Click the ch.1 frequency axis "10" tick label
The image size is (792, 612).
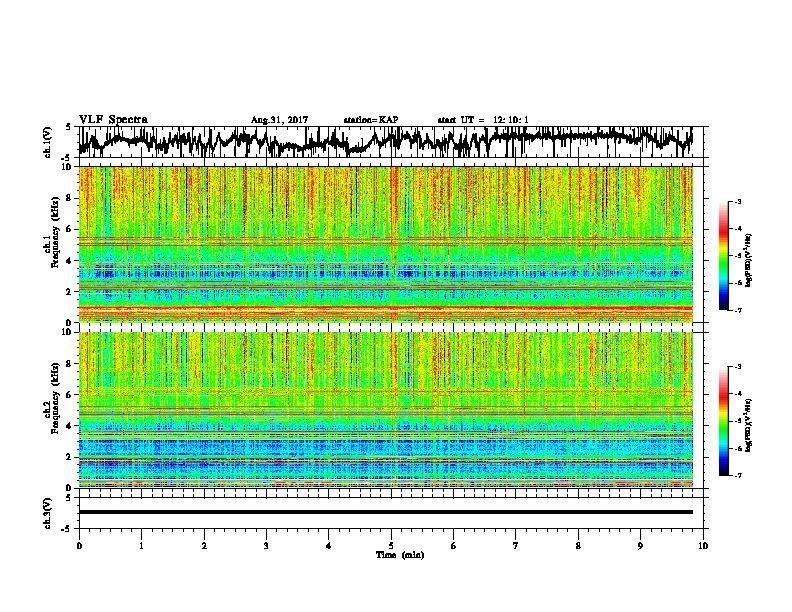click(x=67, y=167)
